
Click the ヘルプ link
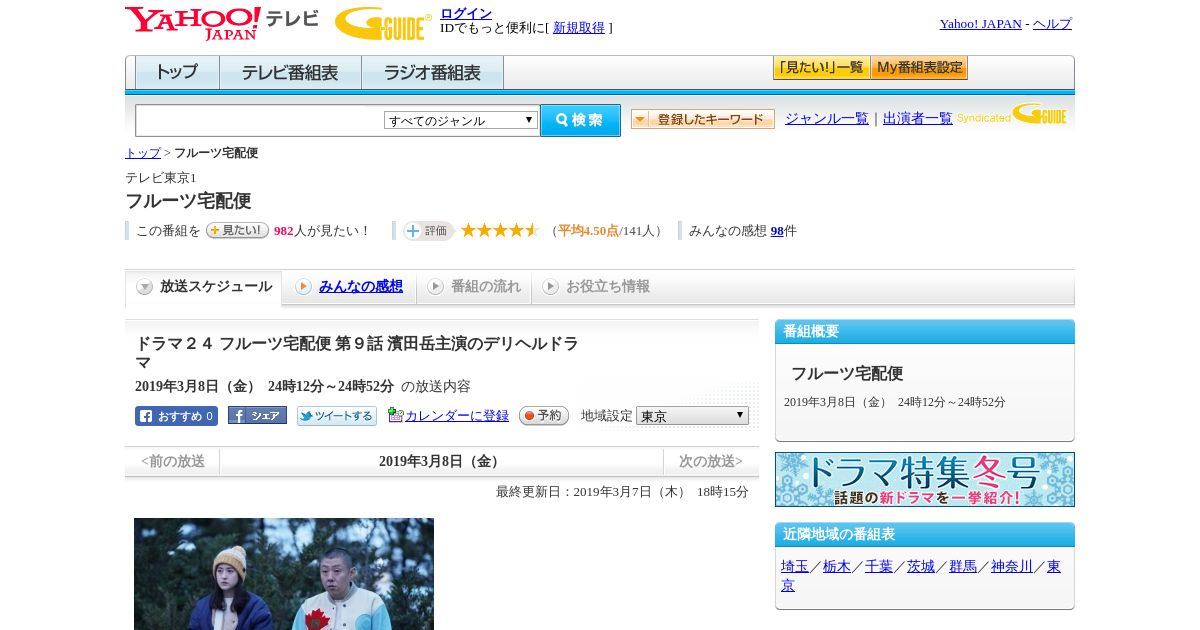1052,24
